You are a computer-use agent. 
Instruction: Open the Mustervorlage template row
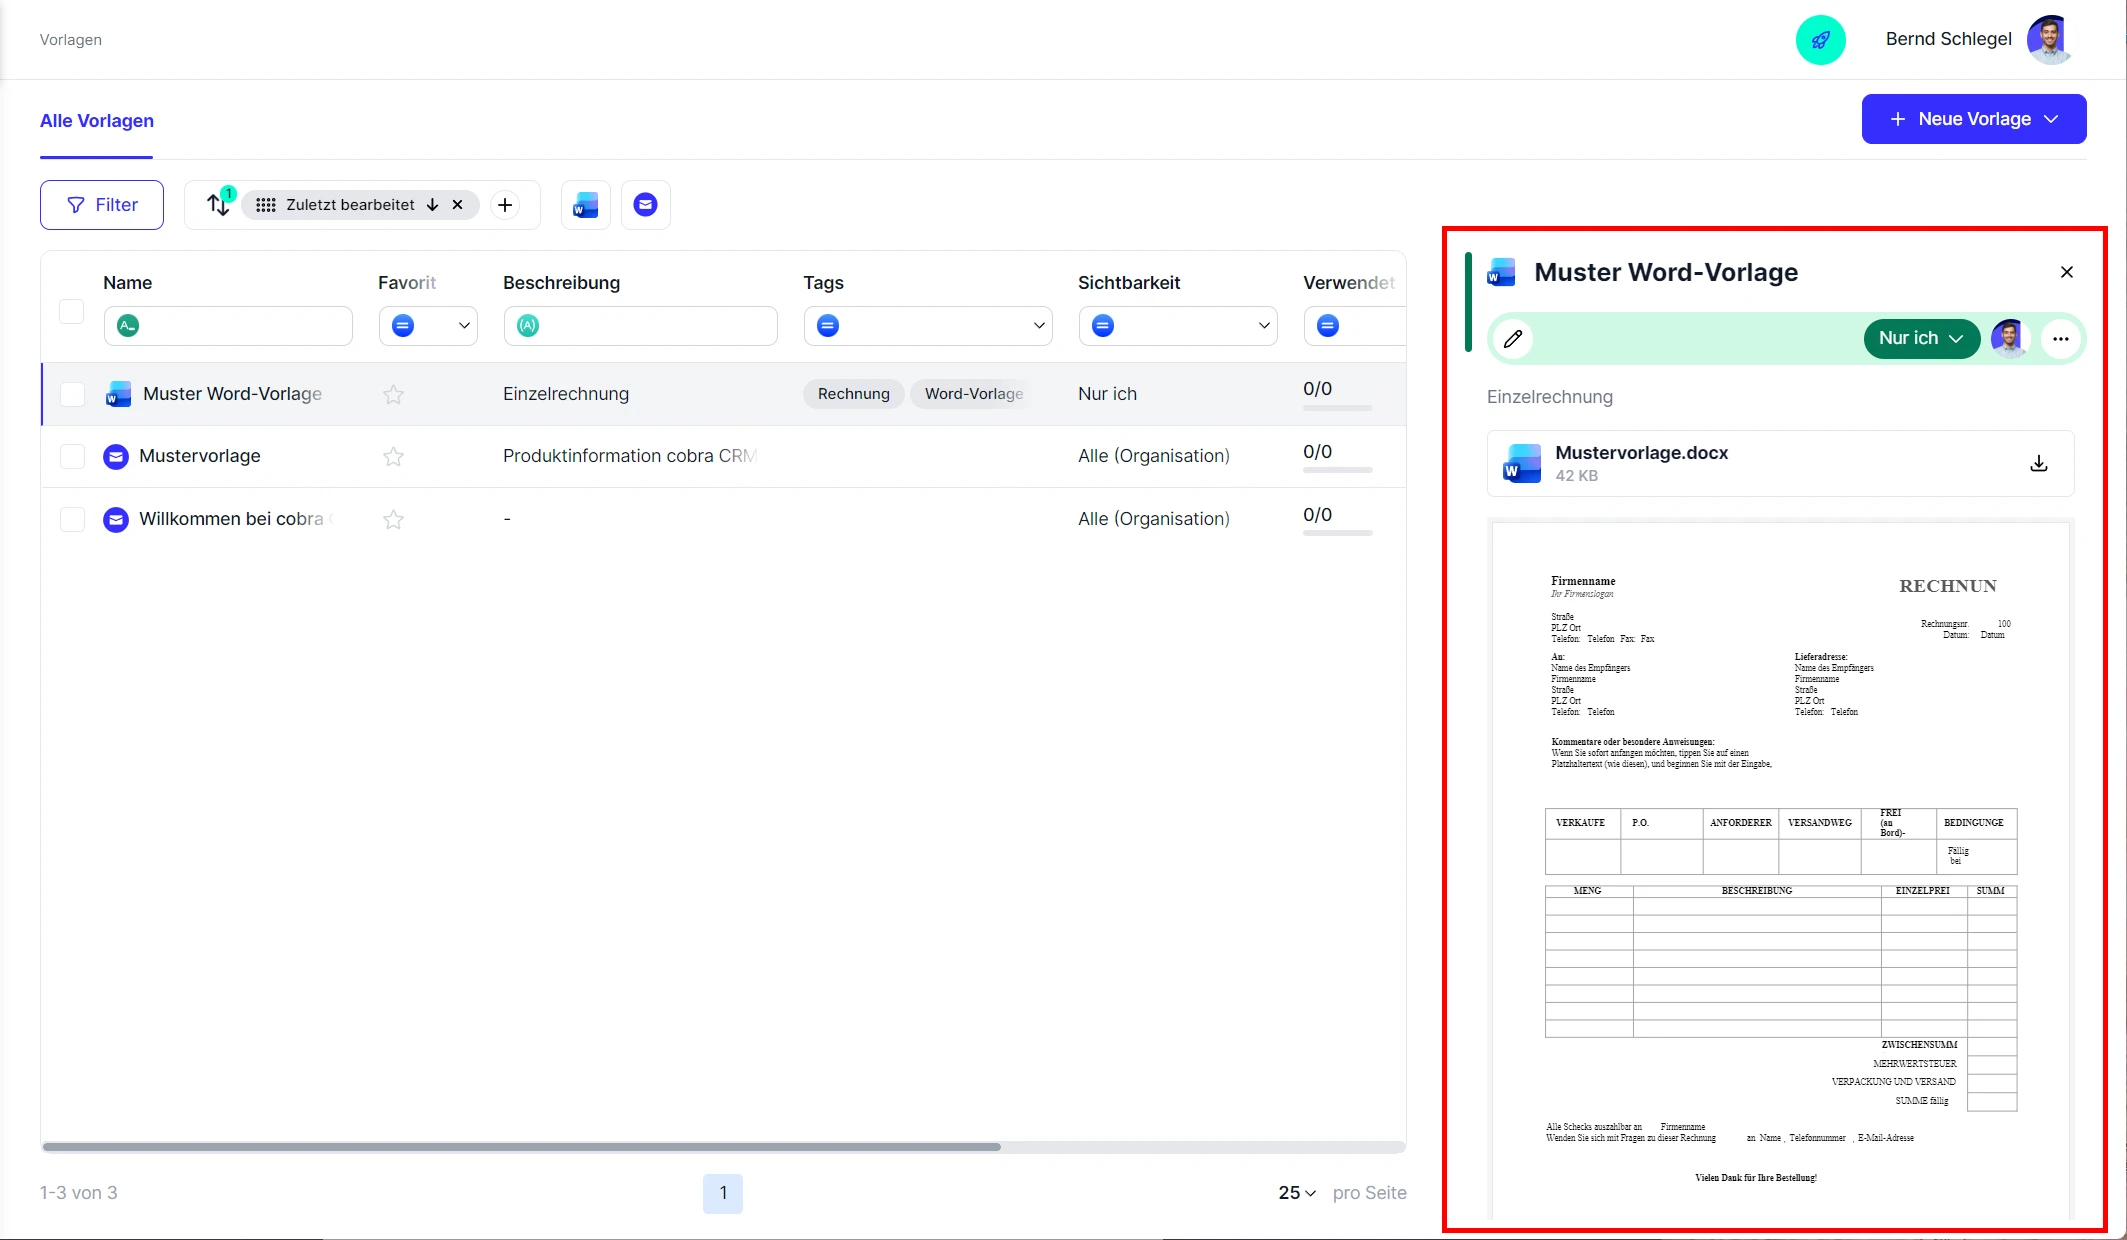coord(200,457)
